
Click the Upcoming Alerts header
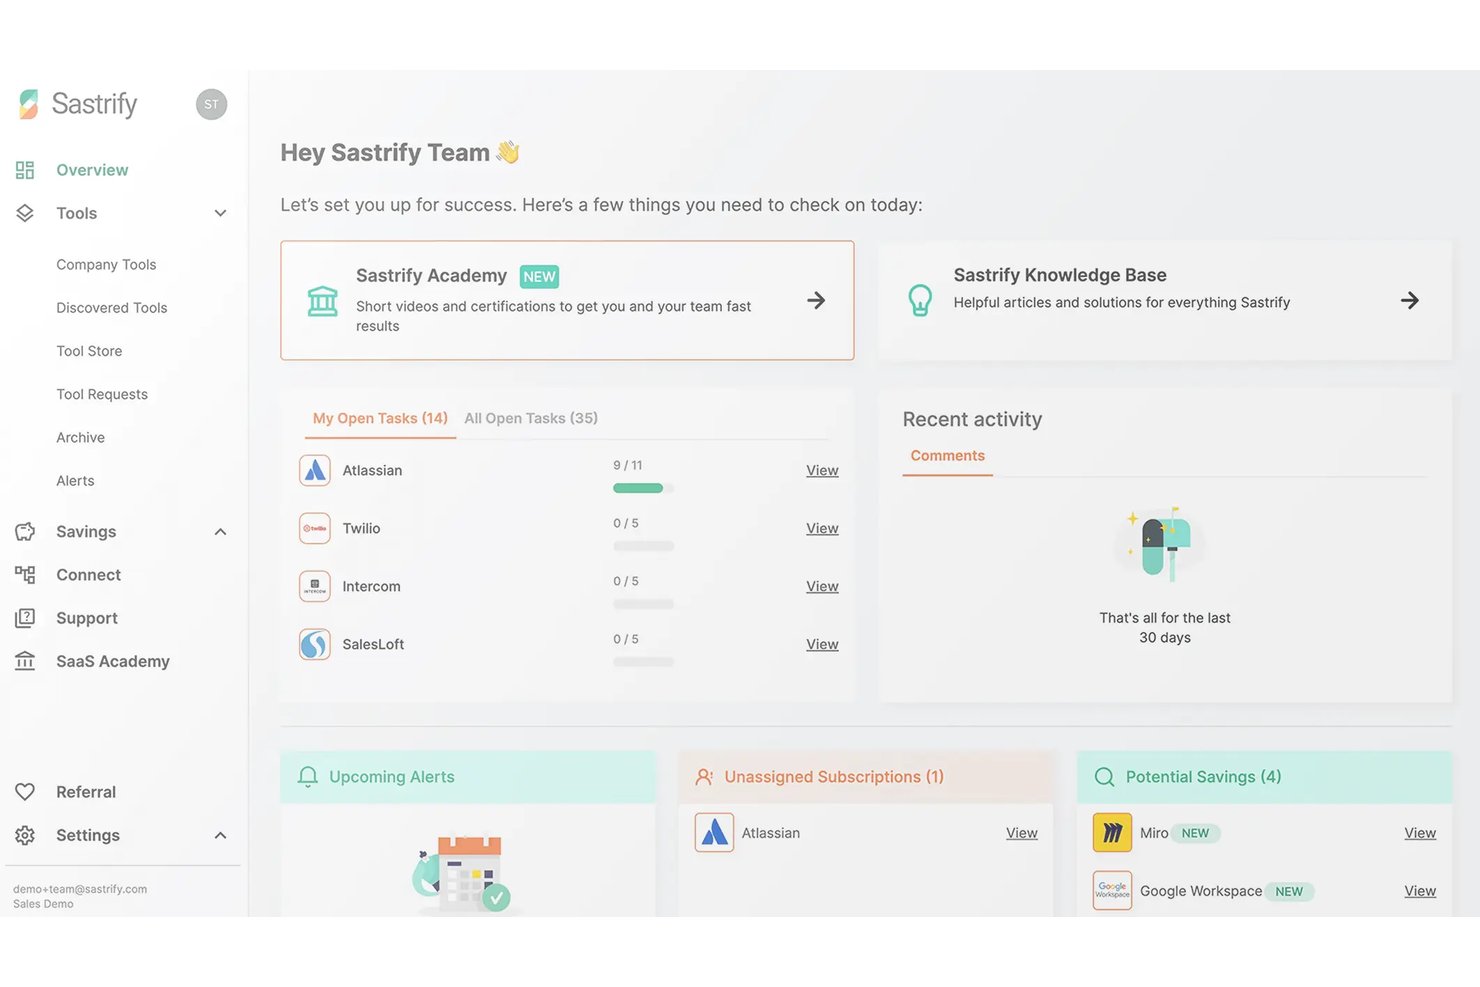tap(468, 777)
